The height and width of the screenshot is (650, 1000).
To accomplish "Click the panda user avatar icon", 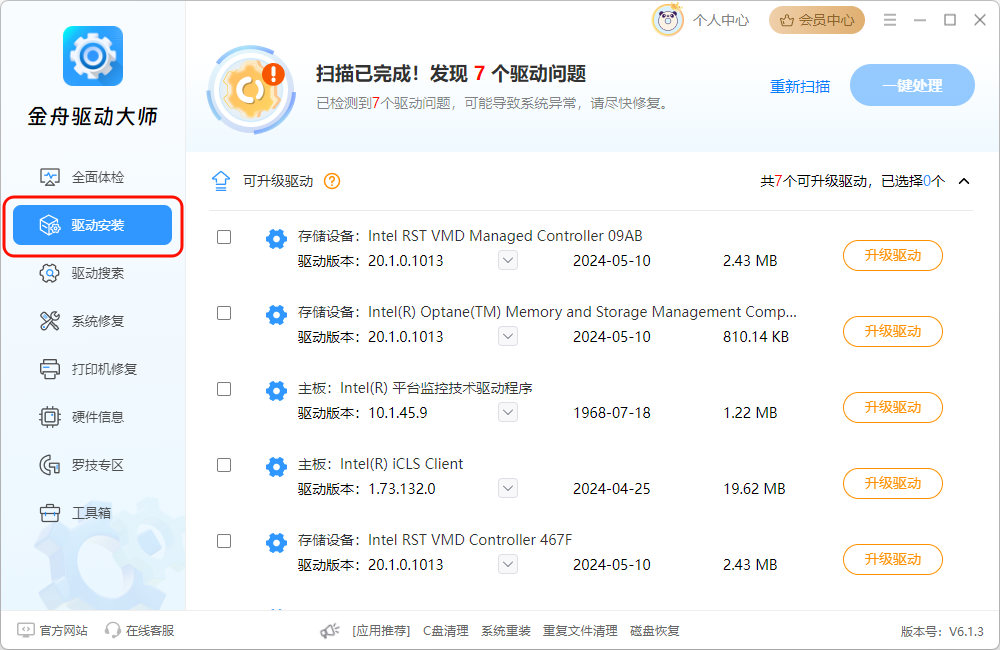I will click(668, 20).
